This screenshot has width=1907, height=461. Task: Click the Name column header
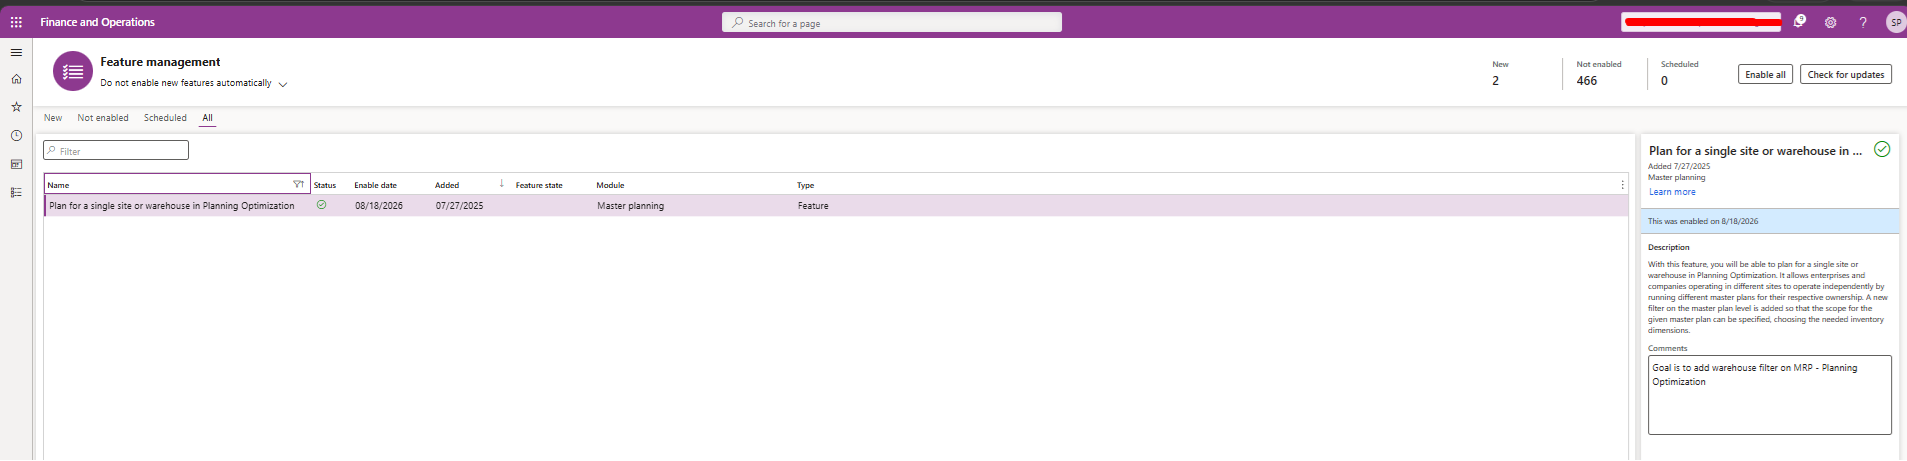(x=177, y=184)
